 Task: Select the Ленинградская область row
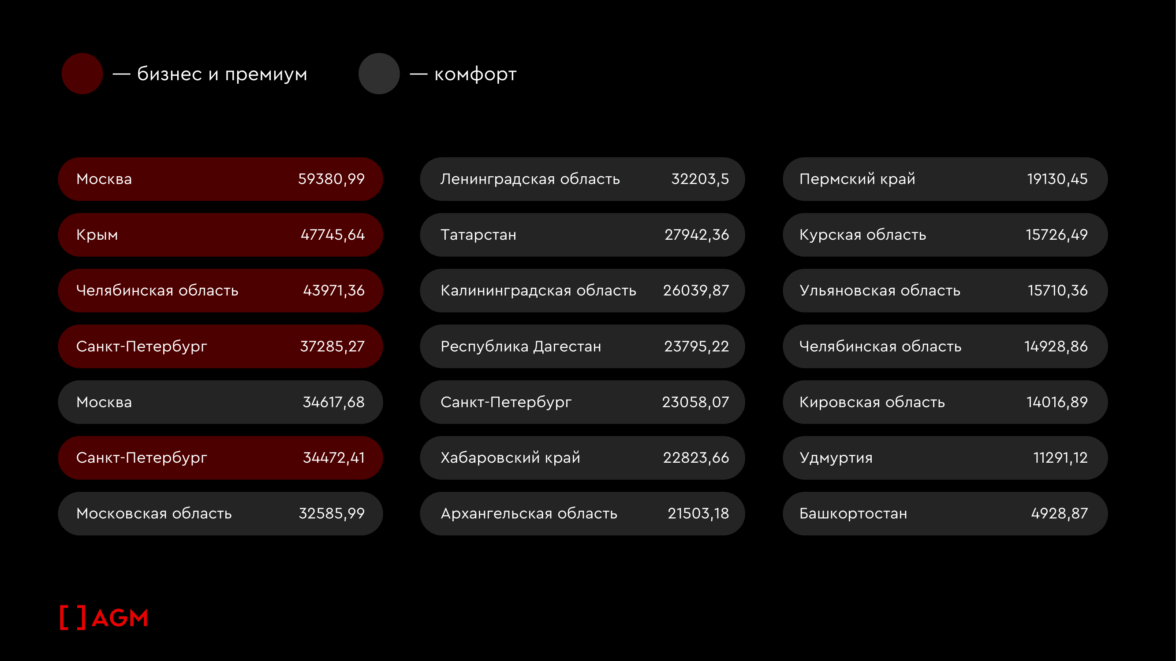coord(582,179)
